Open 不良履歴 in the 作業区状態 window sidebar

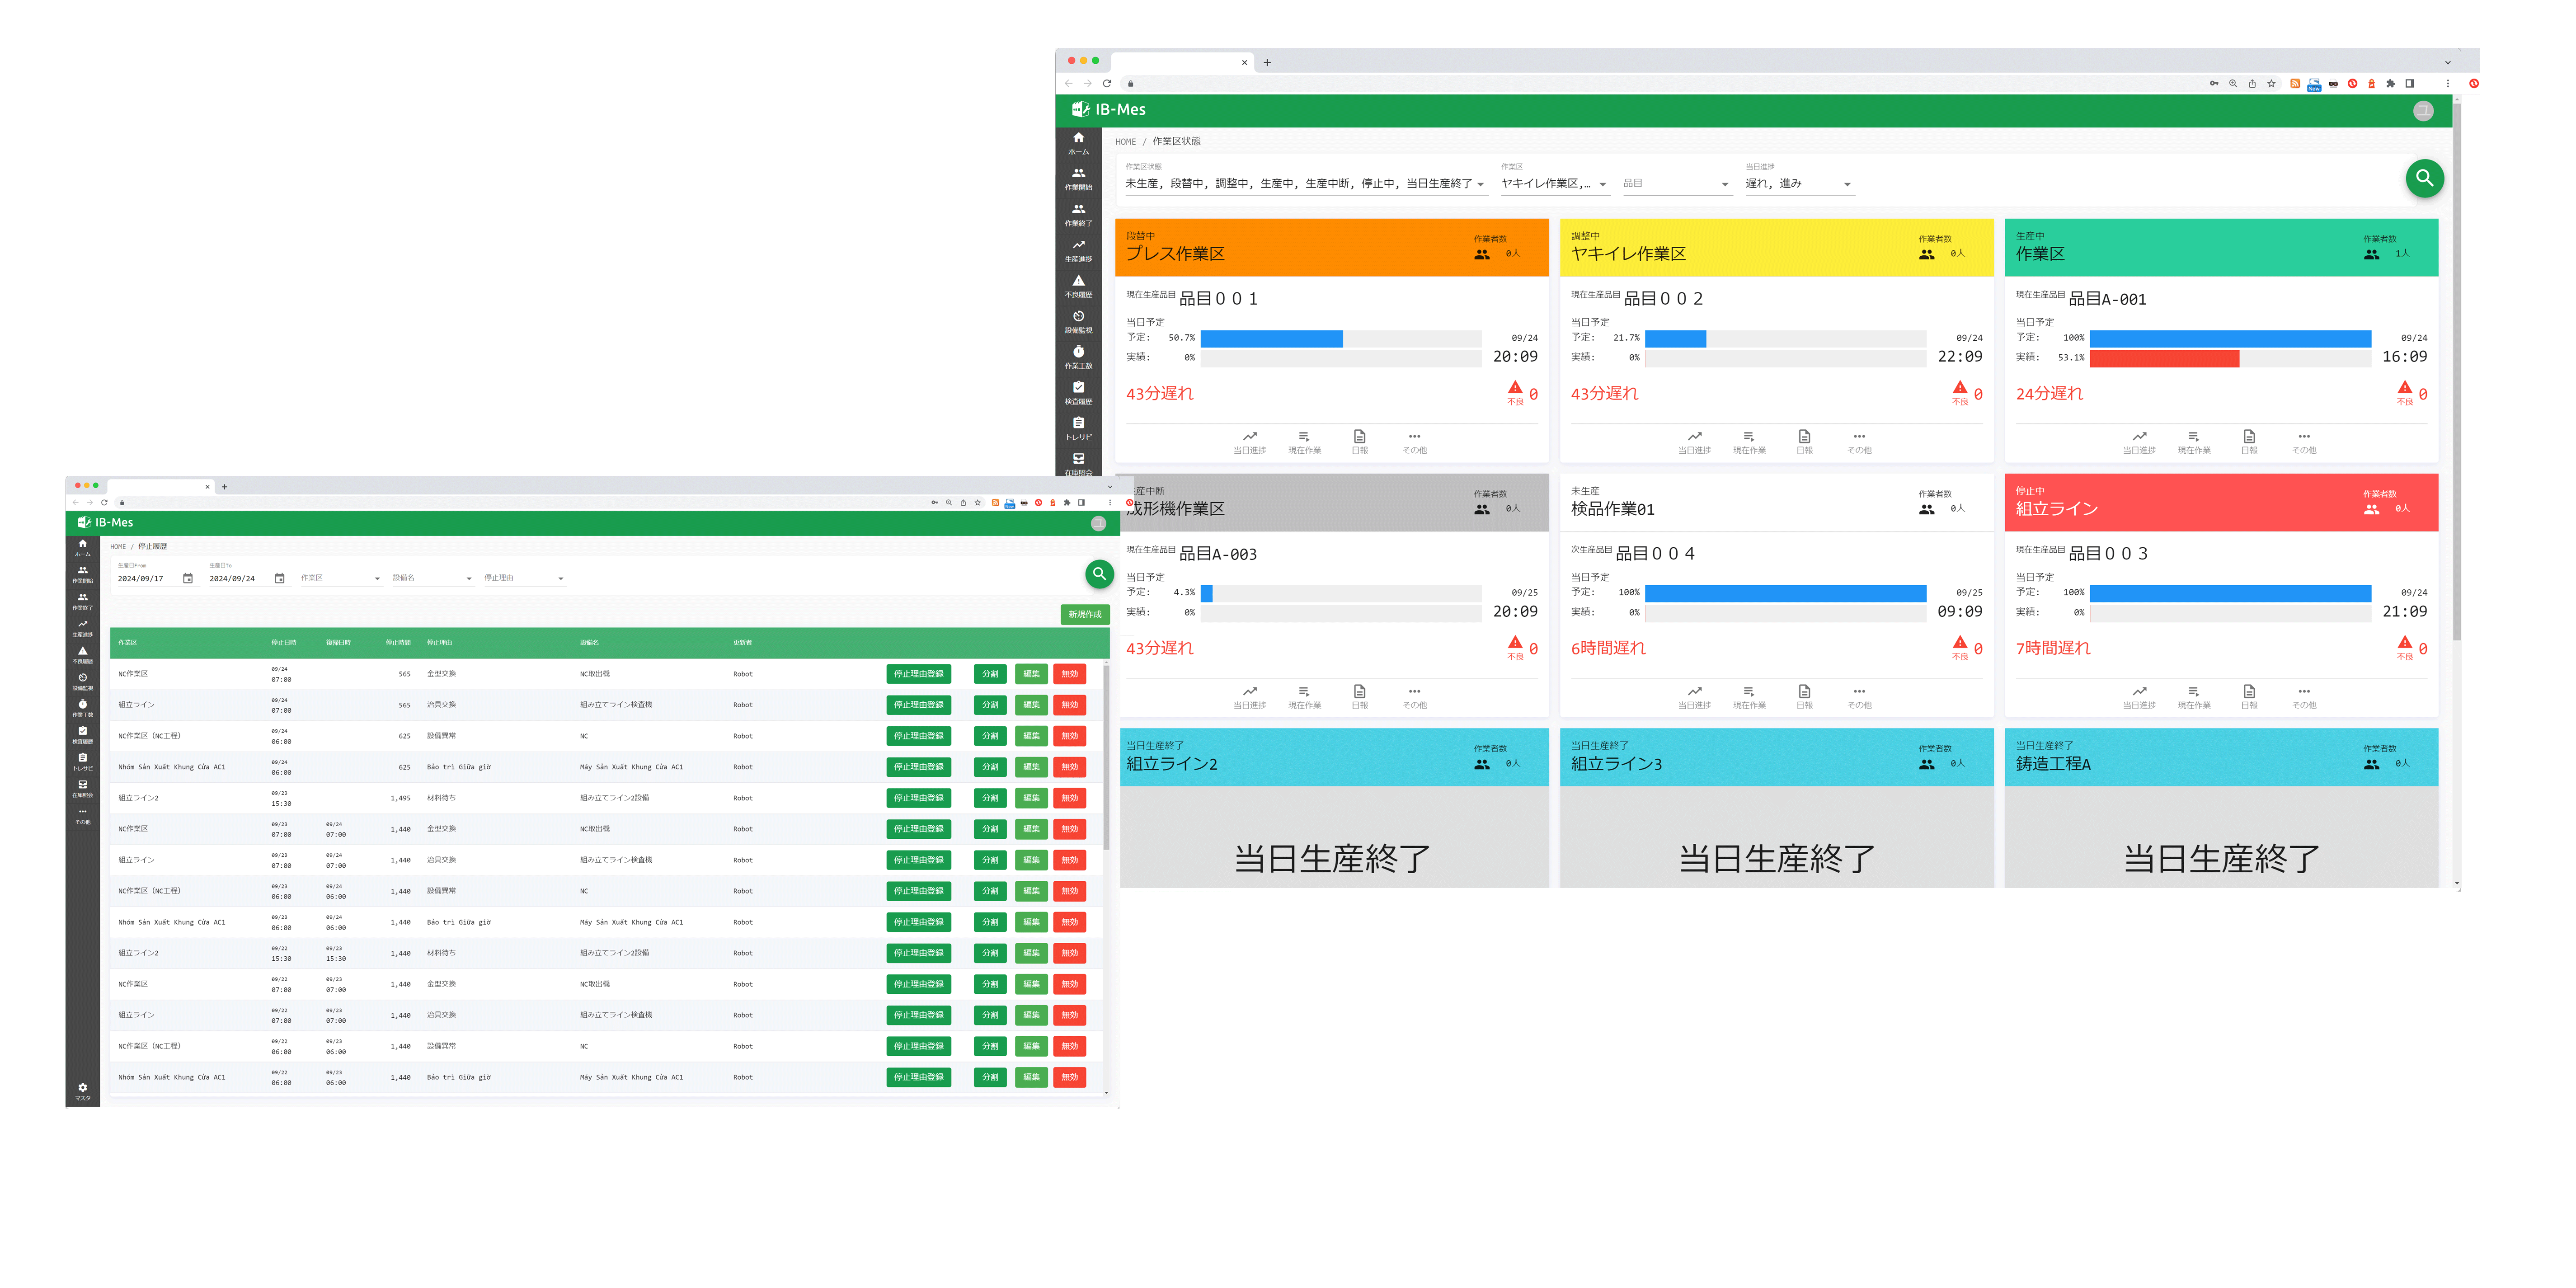(x=1078, y=286)
